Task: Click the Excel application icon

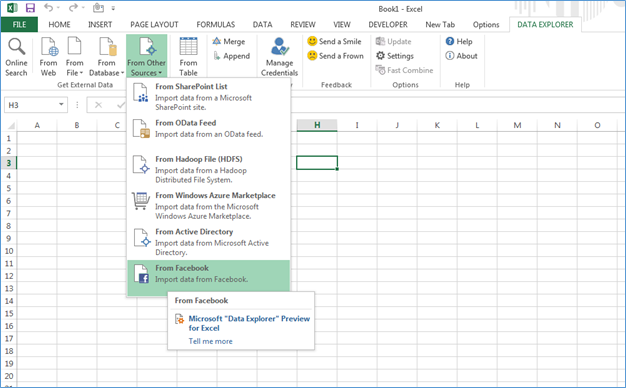Action: (12, 8)
